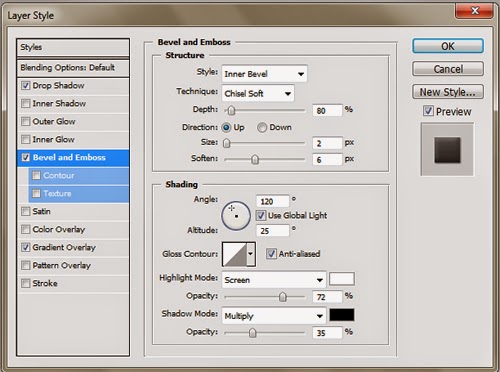Toggle the Anti-aliased checkbox
This screenshot has width=500, height=372.
pyautogui.click(x=271, y=254)
